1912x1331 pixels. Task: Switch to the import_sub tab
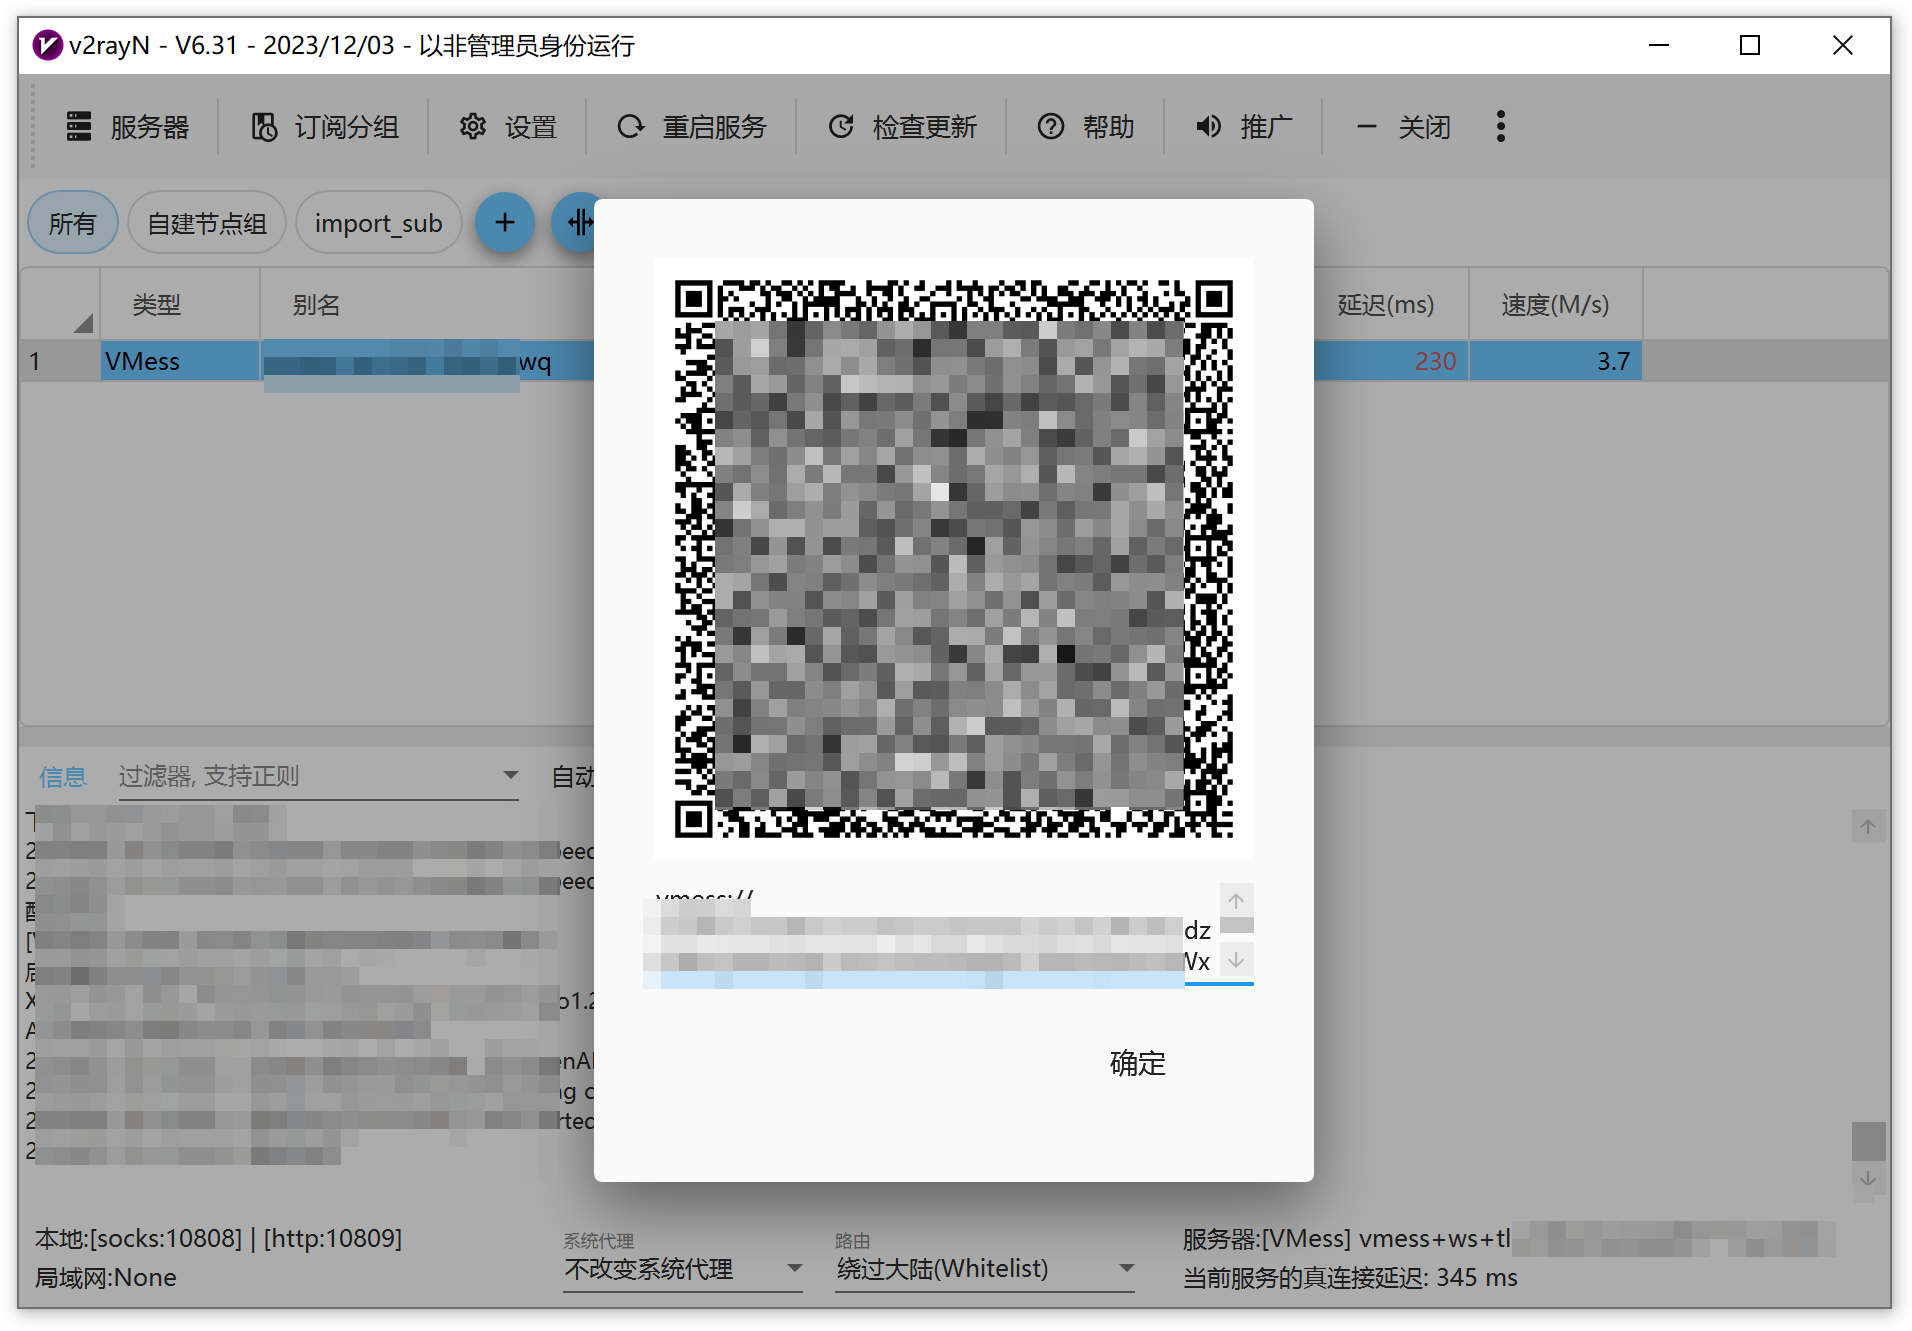(378, 223)
